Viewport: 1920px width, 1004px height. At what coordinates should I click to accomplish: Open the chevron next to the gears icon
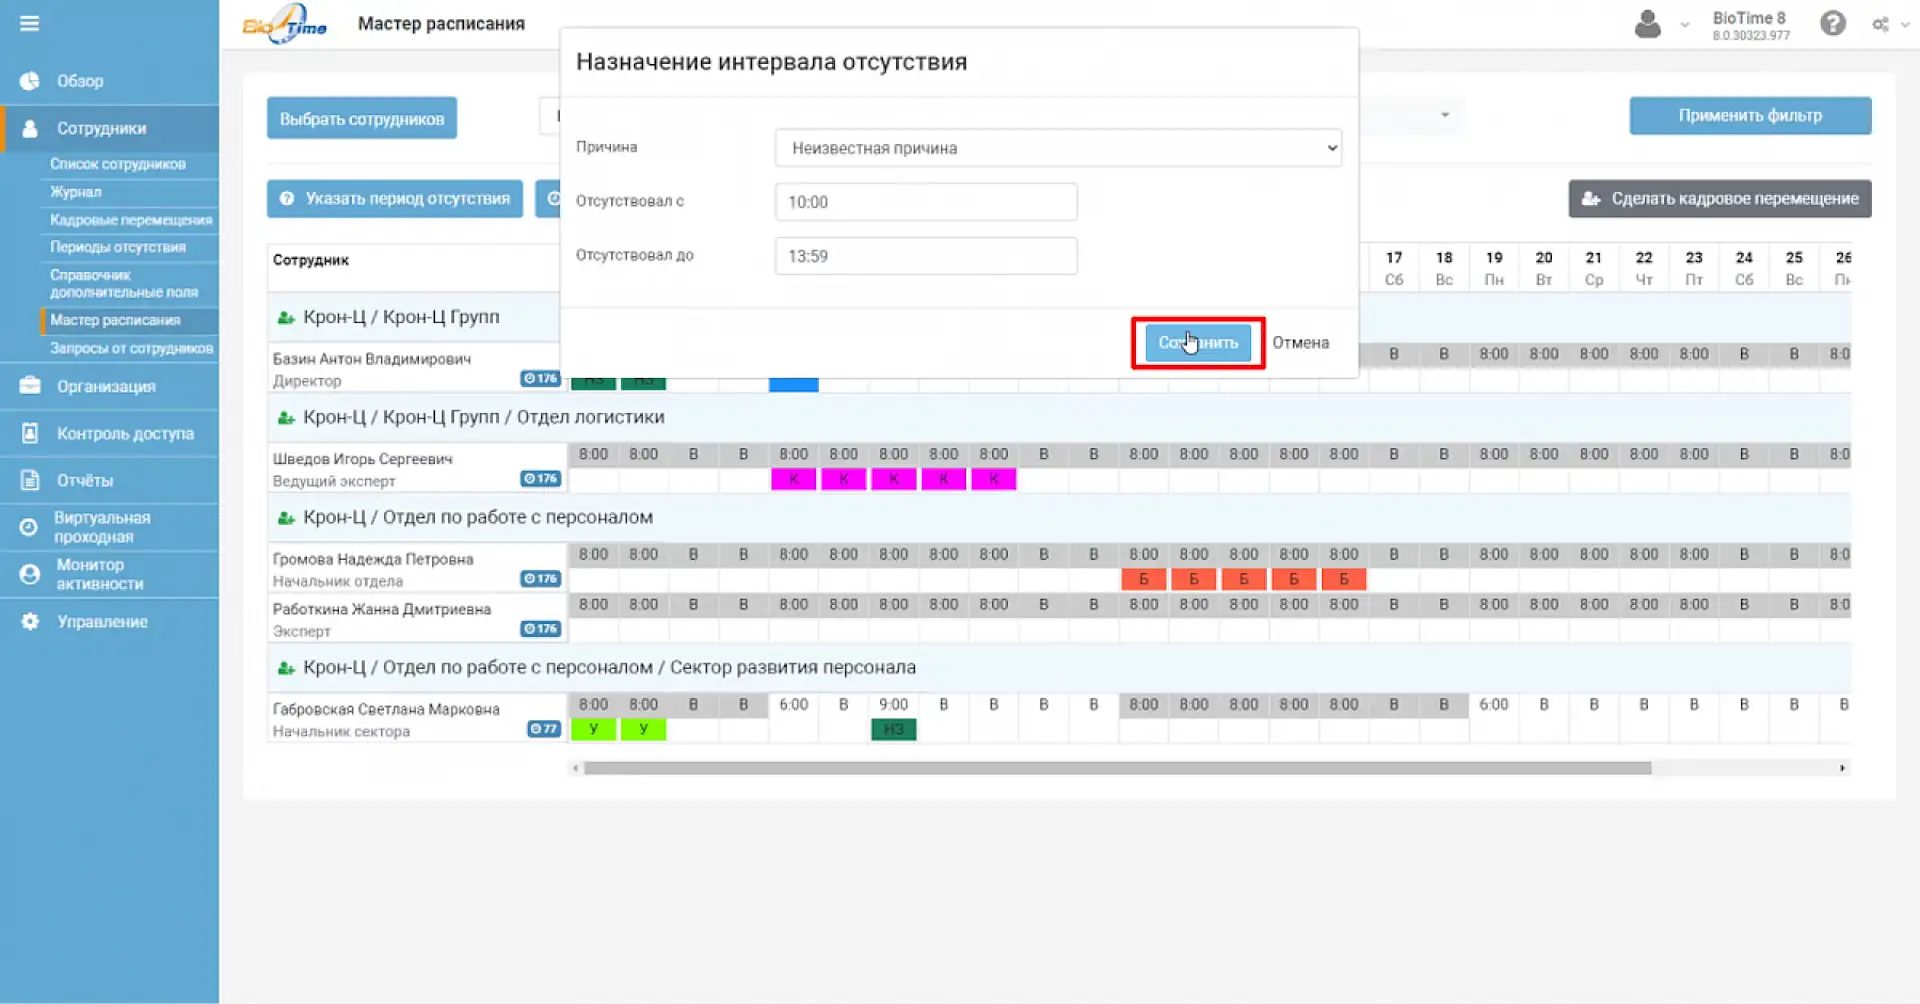[1904, 25]
